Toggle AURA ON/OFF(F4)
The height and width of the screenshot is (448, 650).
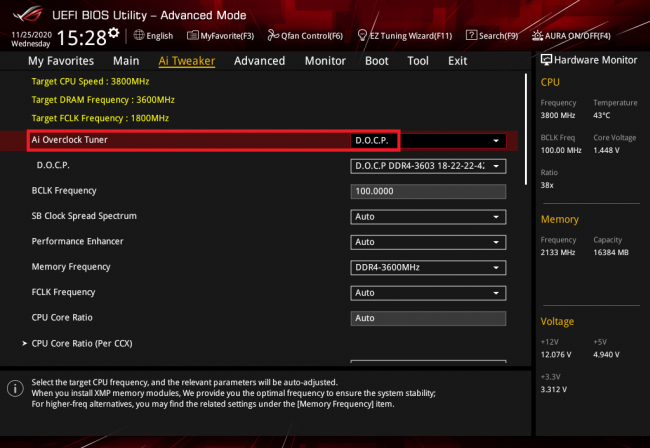(x=571, y=36)
